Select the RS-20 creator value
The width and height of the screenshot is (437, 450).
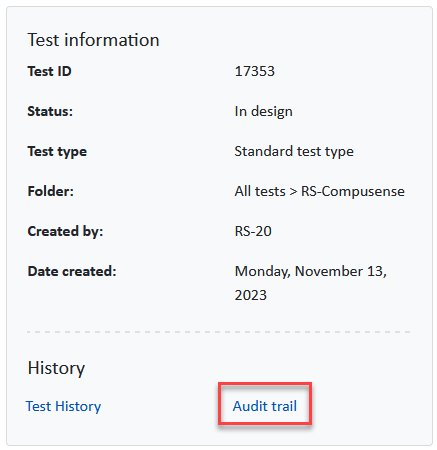coord(253,231)
